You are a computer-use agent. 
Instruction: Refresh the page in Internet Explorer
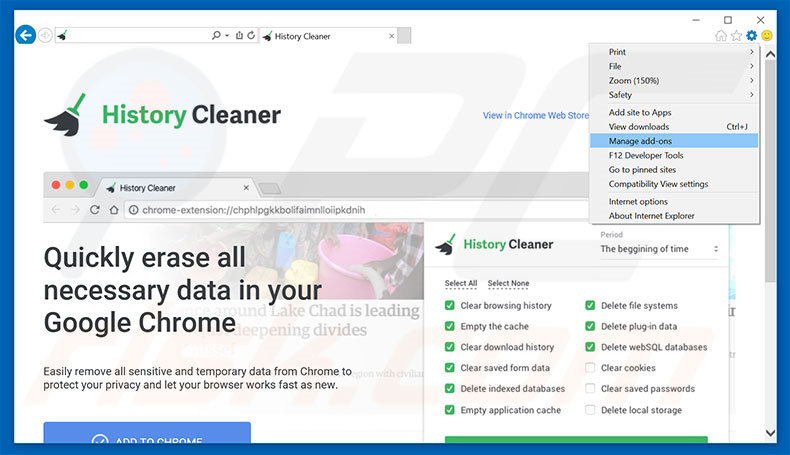[251, 35]
